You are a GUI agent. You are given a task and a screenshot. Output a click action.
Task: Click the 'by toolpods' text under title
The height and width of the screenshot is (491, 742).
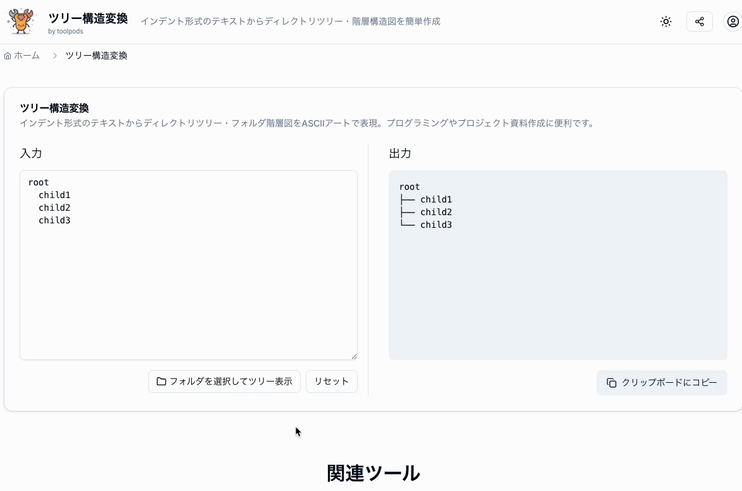(x=66, y=32)
